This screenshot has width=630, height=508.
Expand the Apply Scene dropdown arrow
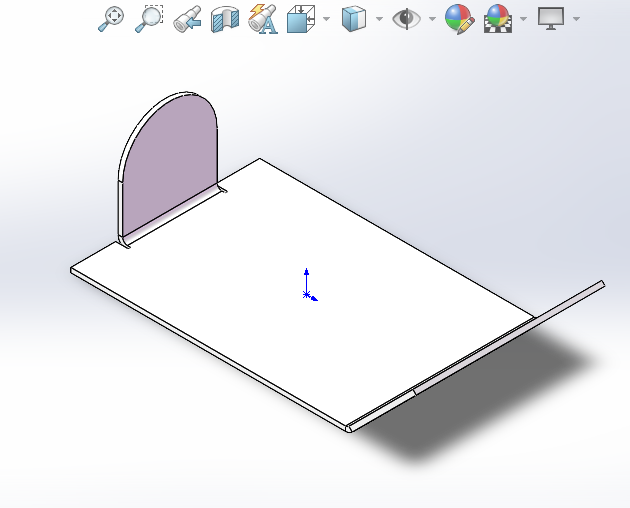(523, 18)
